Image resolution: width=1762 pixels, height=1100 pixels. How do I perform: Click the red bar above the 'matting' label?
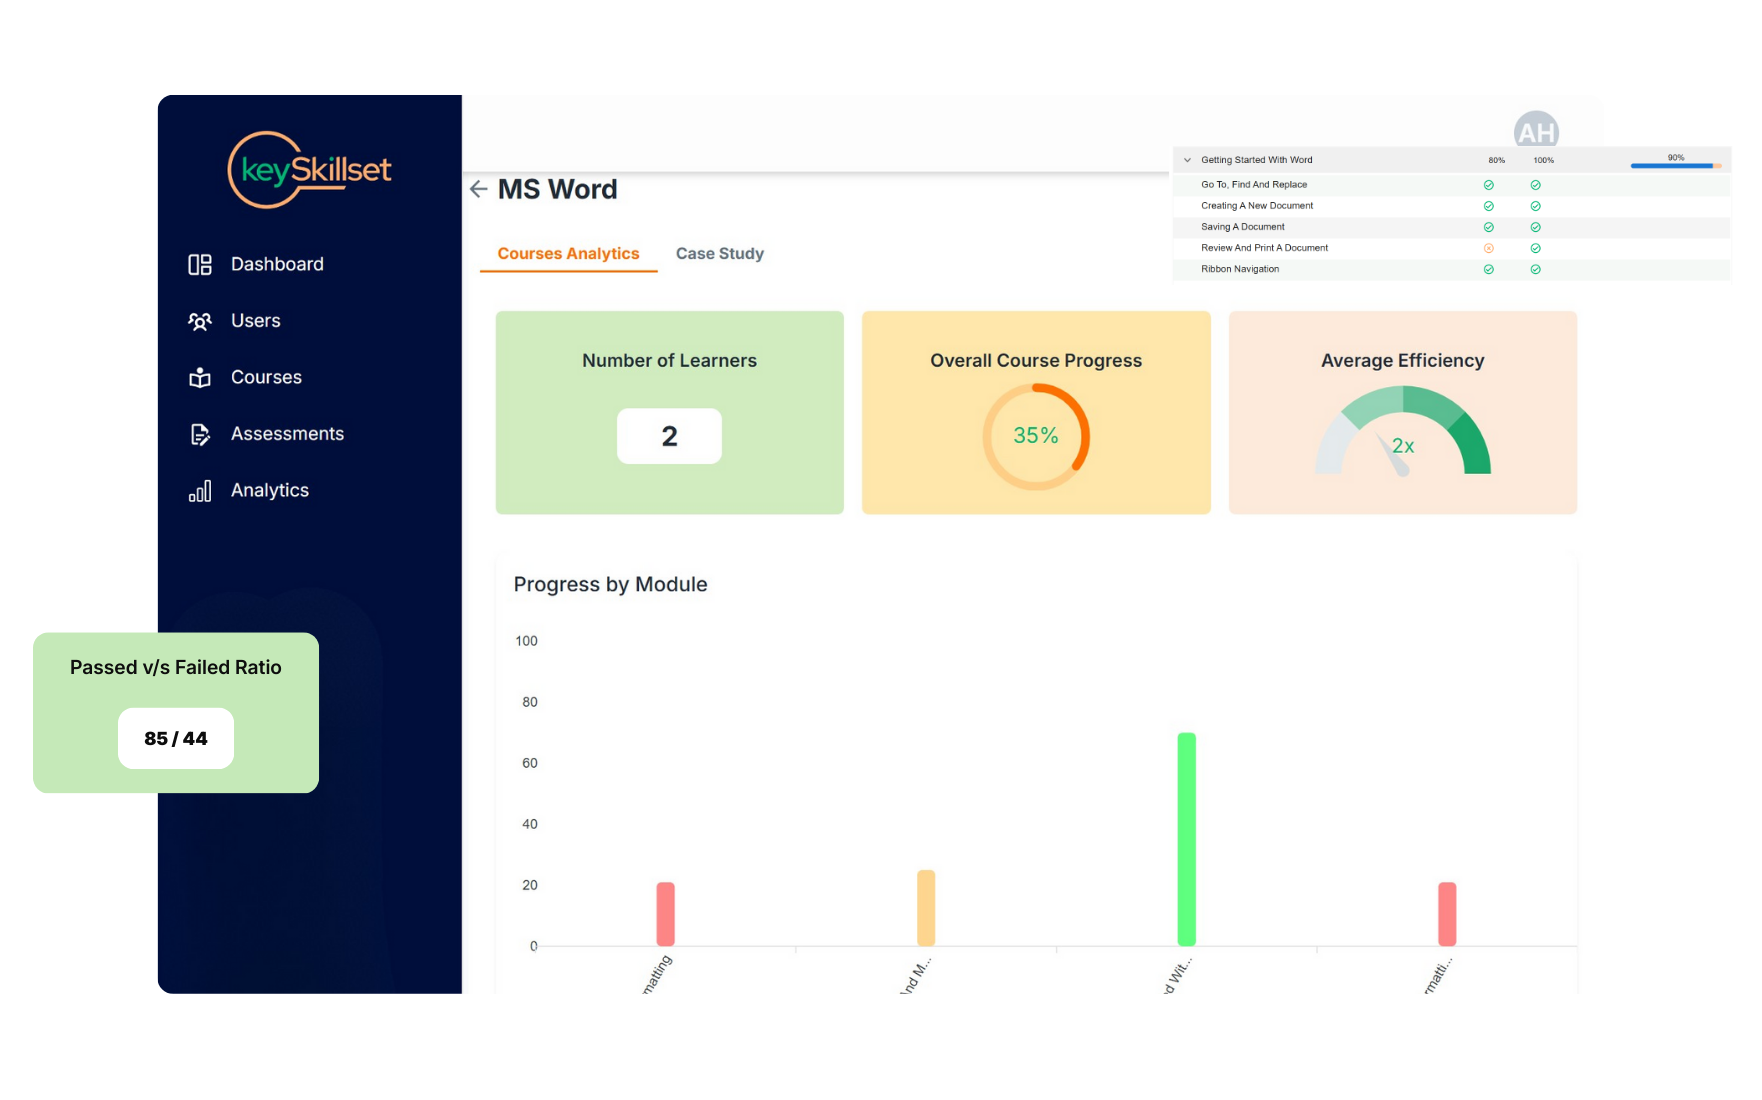pyautogui.click(x=665, y=914)
